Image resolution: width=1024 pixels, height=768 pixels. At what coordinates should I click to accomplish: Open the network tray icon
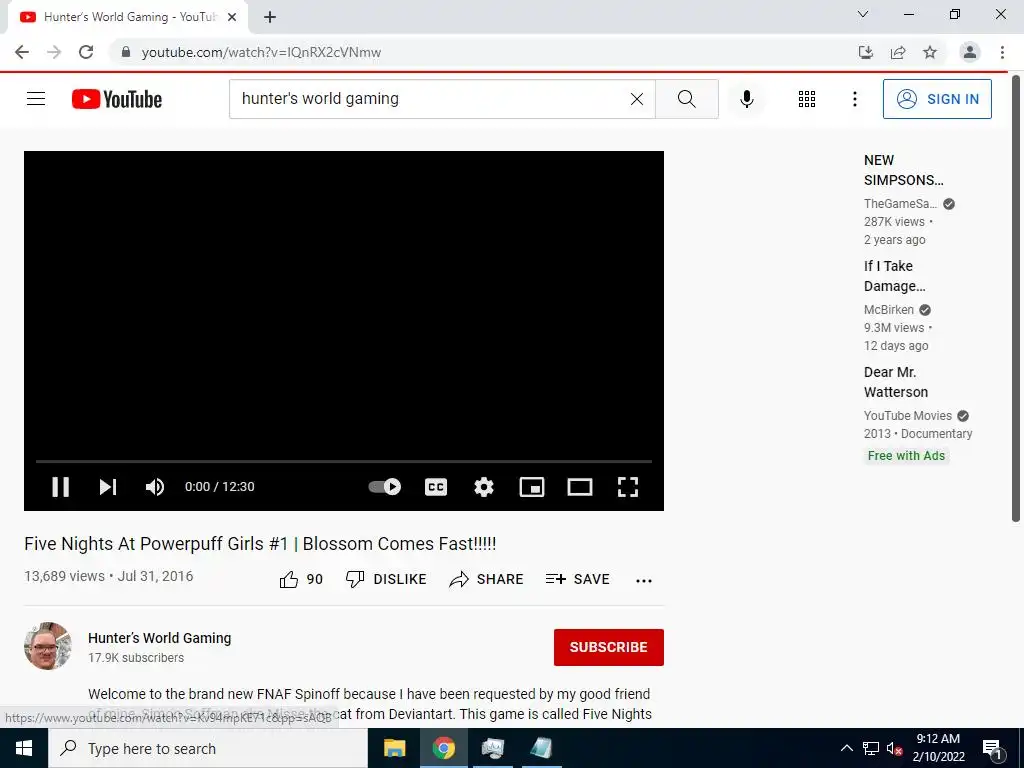pyautogui.click(x=871, y=748)
